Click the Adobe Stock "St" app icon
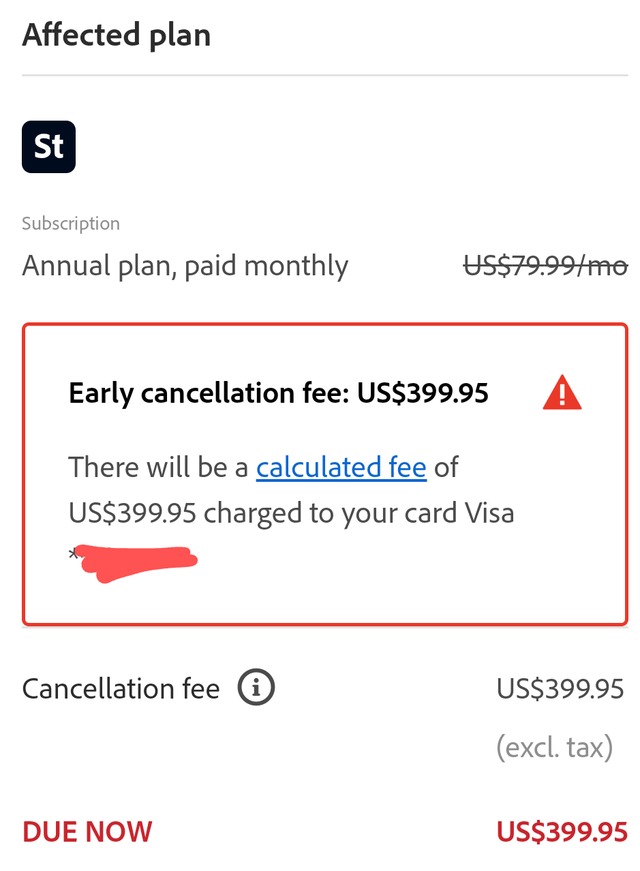 [x=48, y=147]
